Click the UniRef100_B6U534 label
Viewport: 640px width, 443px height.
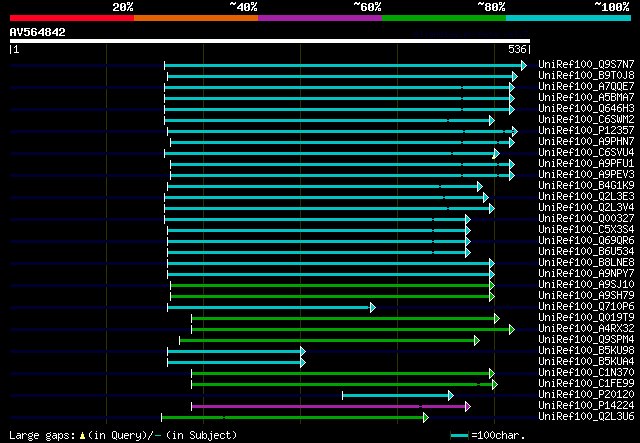tap(586, 252)
